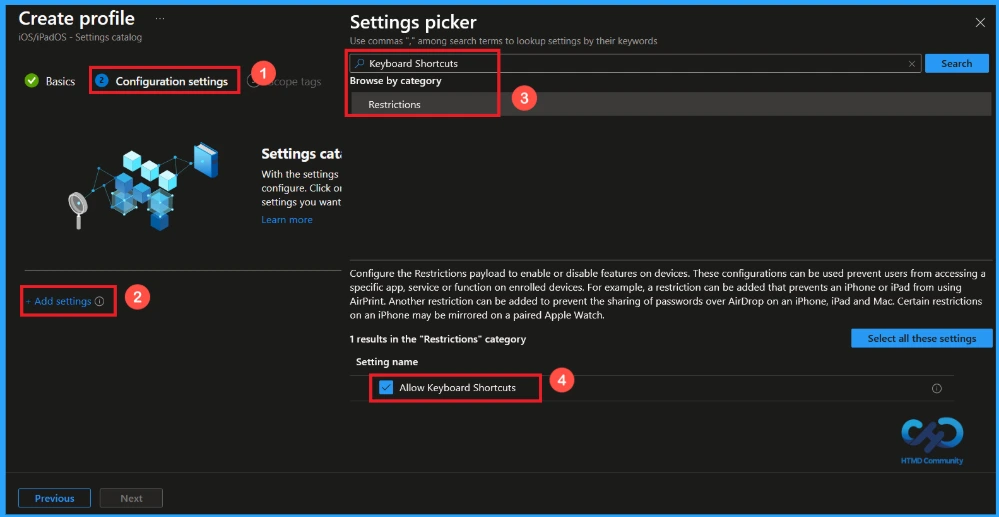The width and height of the screenshot is (999, 517).
Task: Click the Browse by category heading
Action: (x=396, y=82)
